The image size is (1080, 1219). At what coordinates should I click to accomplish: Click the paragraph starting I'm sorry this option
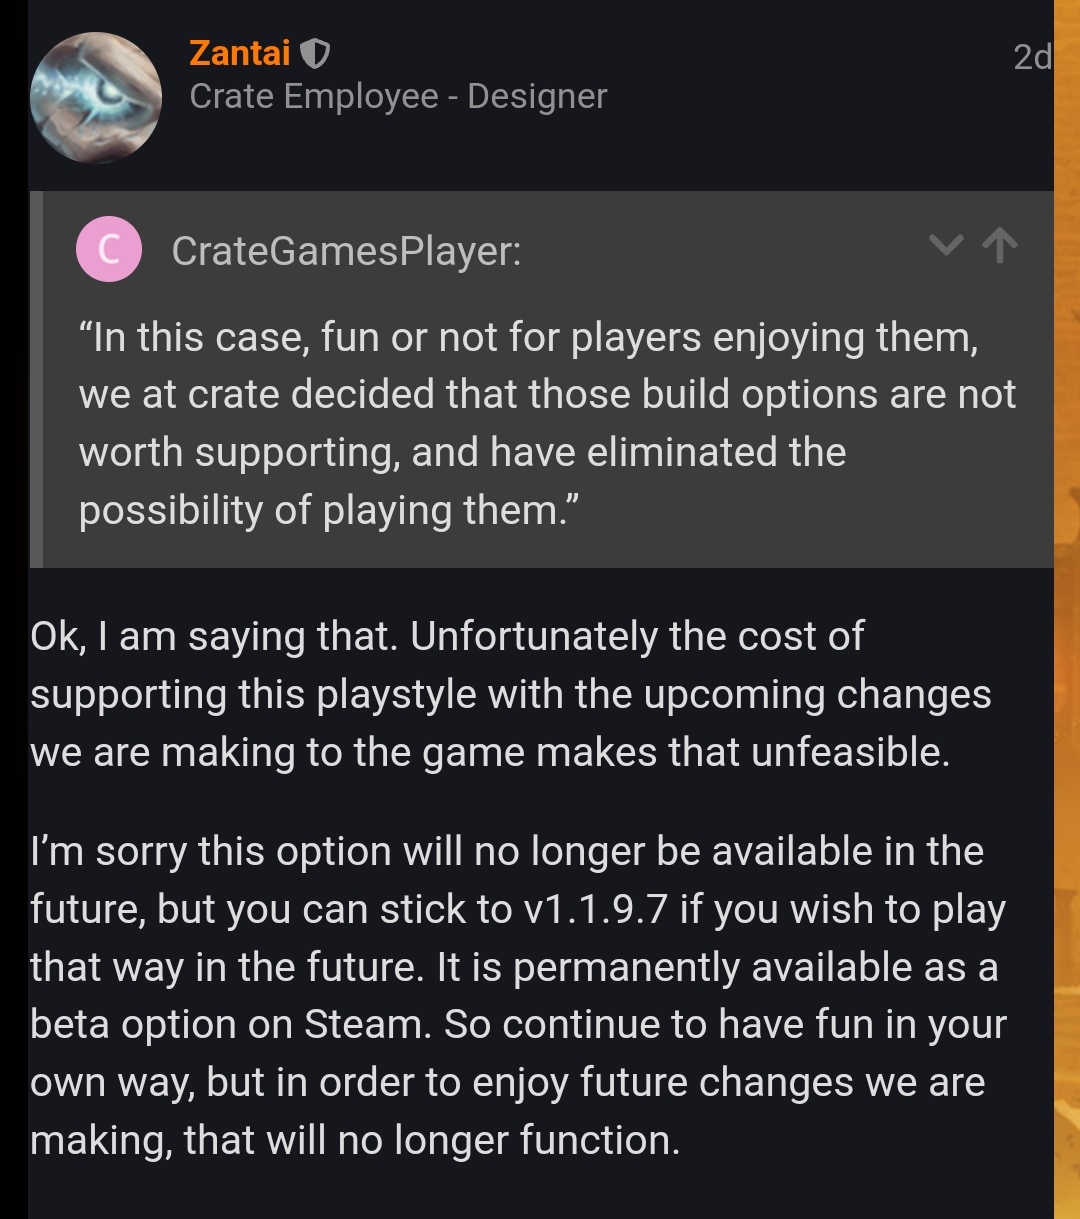tap(518, 995)
